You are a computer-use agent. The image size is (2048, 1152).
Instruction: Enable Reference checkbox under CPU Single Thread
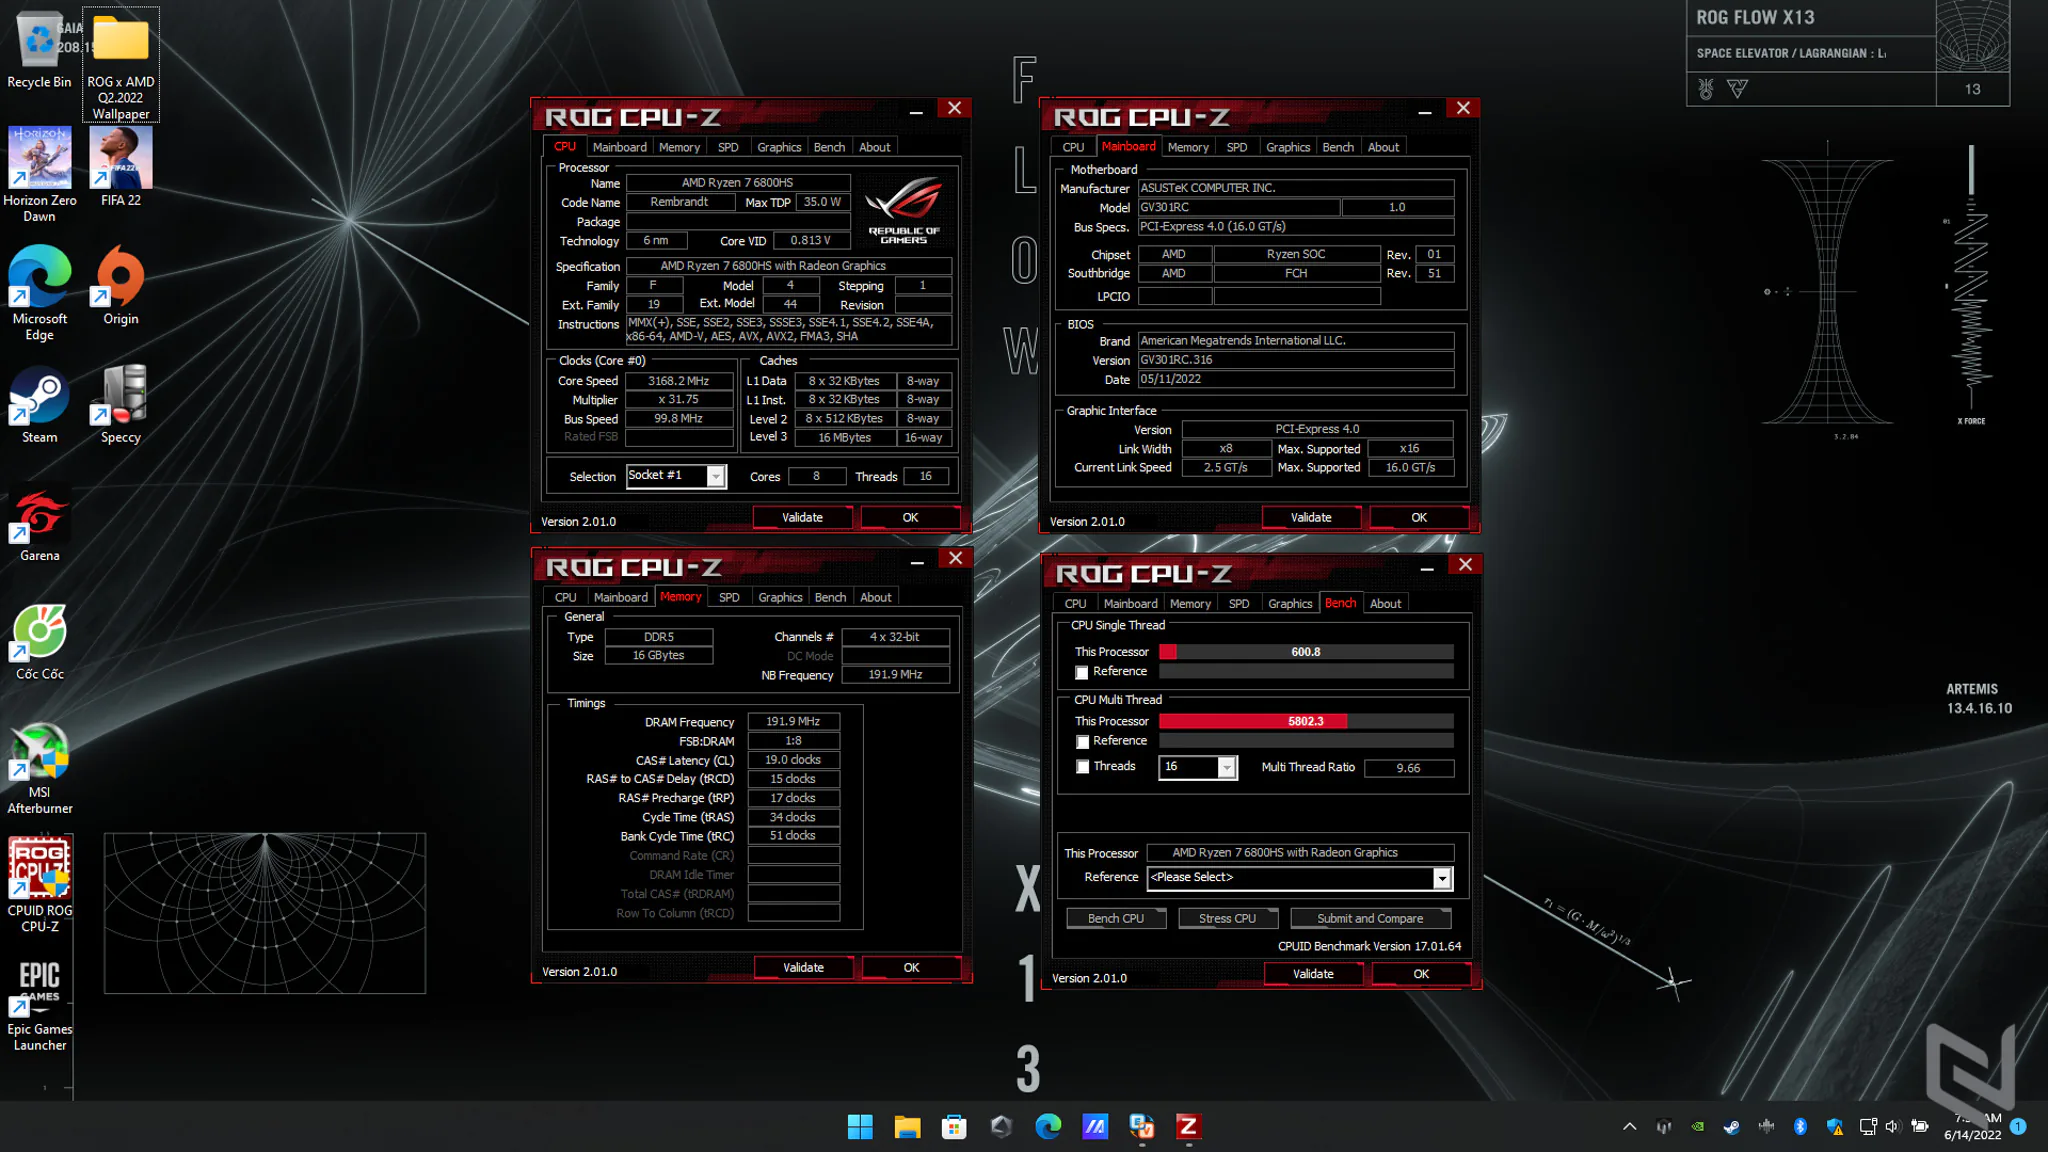pos(1081,672)
